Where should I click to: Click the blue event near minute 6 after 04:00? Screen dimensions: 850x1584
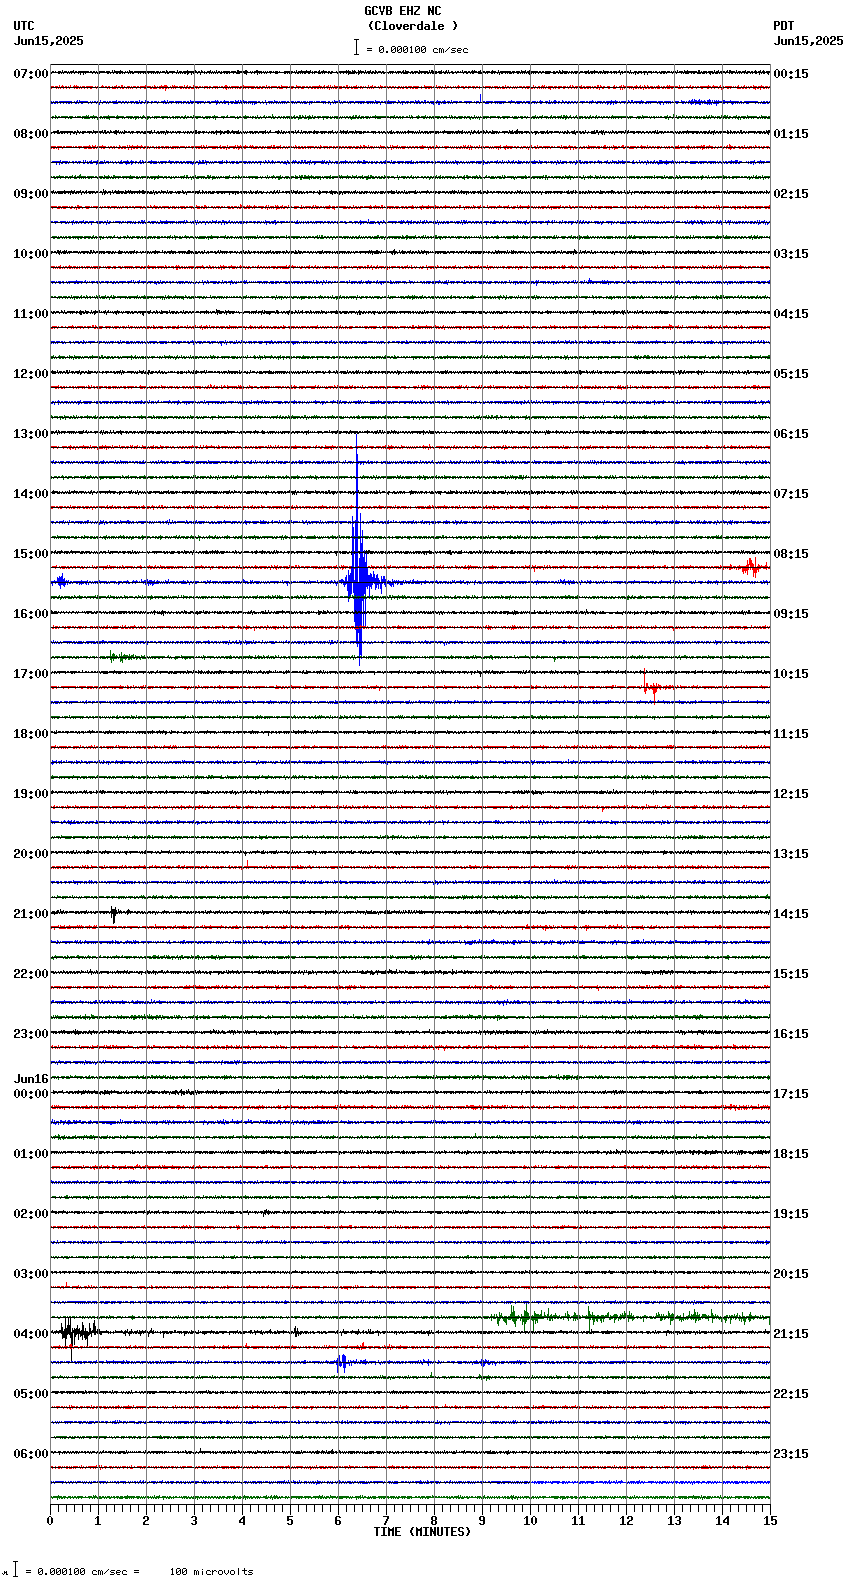[342, 1362]
